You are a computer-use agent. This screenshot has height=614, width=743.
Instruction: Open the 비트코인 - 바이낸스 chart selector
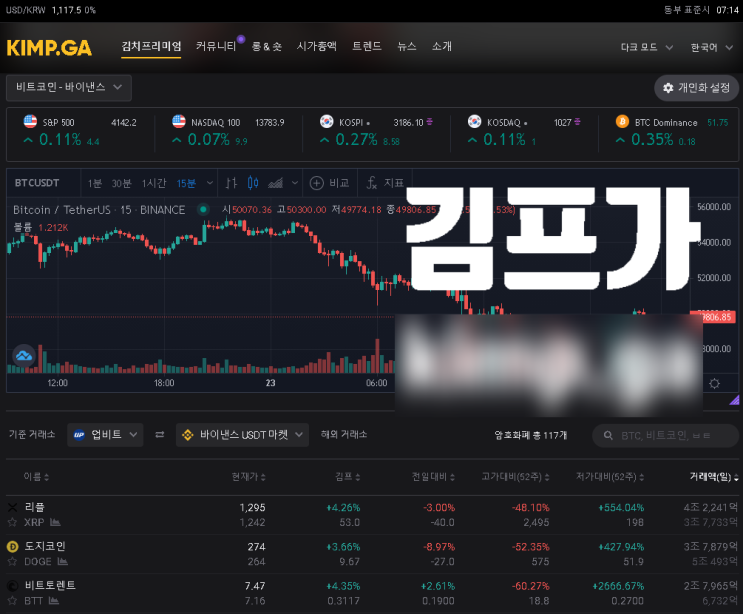pos(69,88)
